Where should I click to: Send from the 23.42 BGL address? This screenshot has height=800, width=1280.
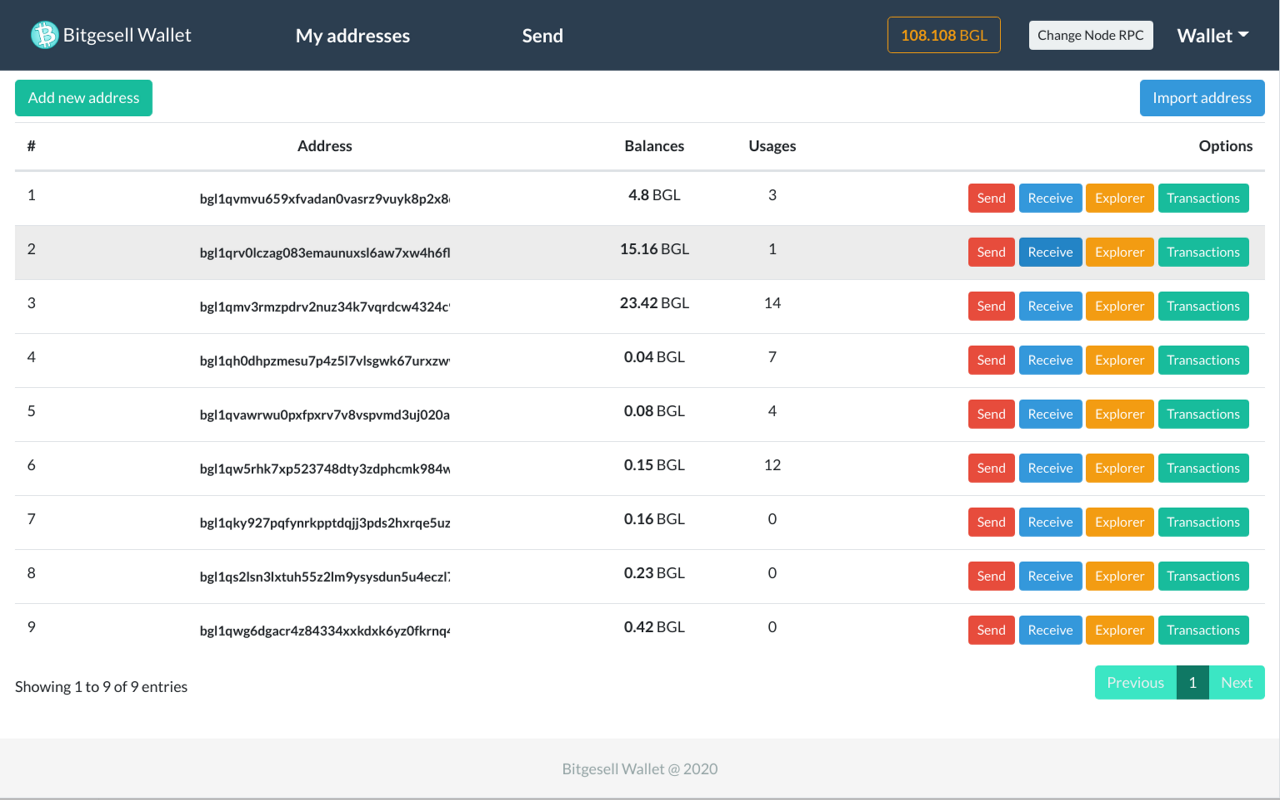coord(991,306)
